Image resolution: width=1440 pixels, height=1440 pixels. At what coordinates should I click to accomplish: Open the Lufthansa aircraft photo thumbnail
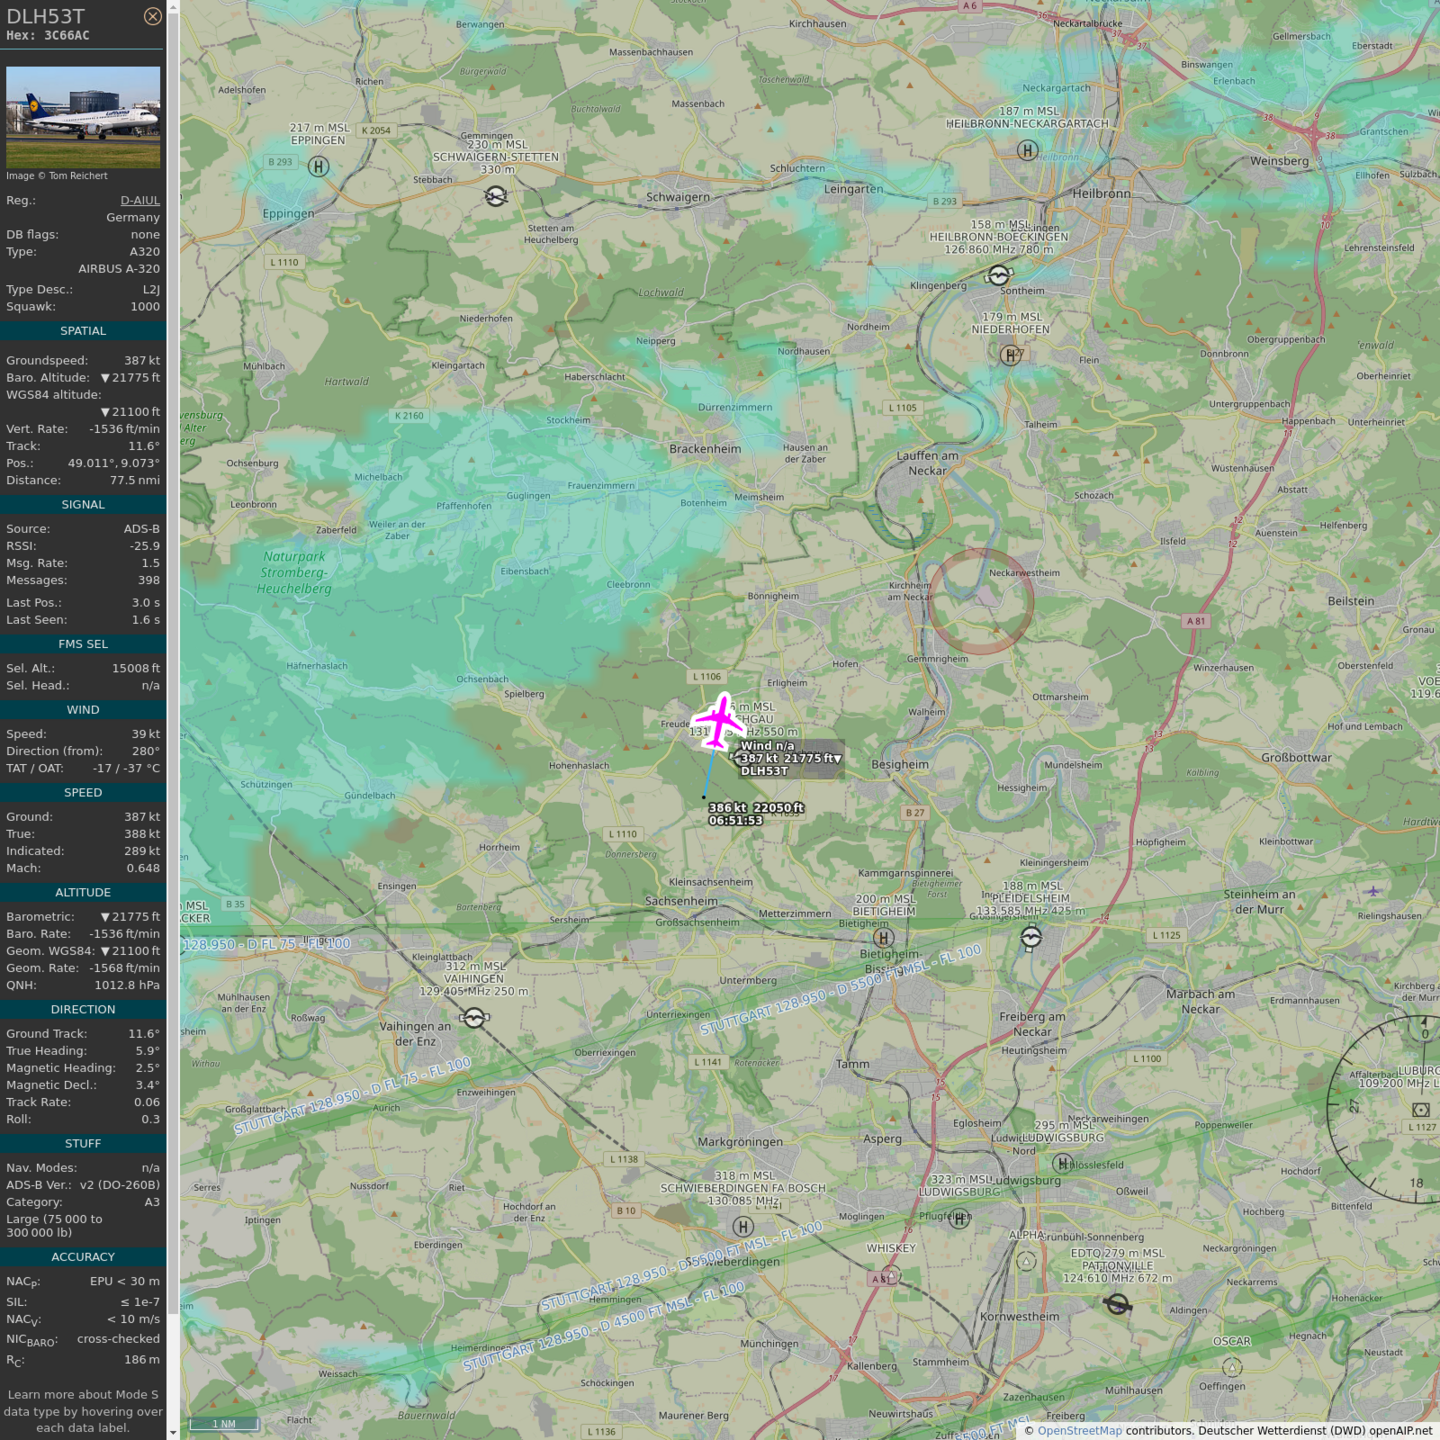click(83, 117)
